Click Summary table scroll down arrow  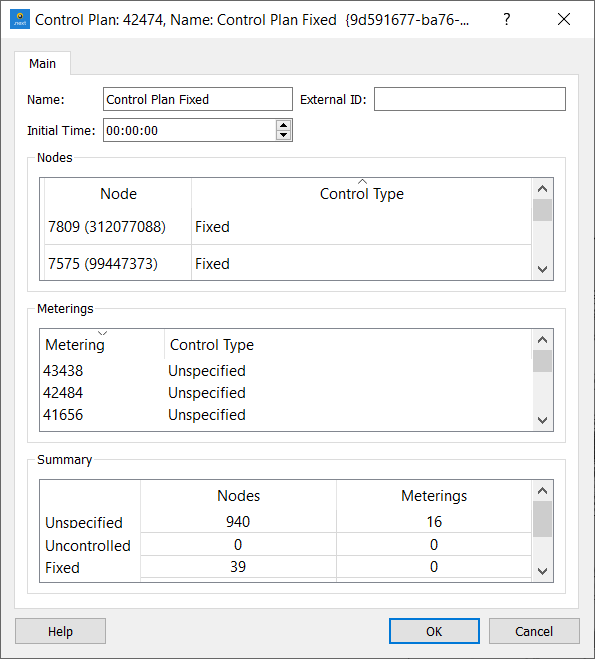click(542, 571)
